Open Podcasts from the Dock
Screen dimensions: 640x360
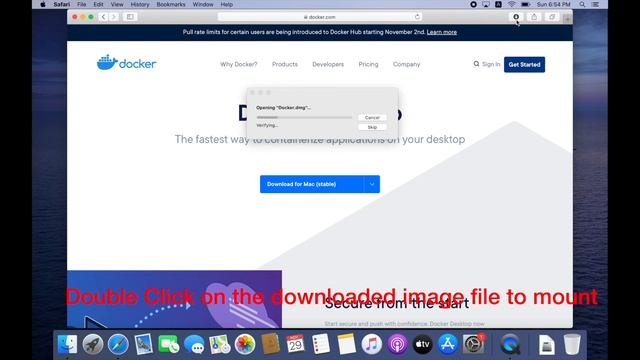click(397, 344)
